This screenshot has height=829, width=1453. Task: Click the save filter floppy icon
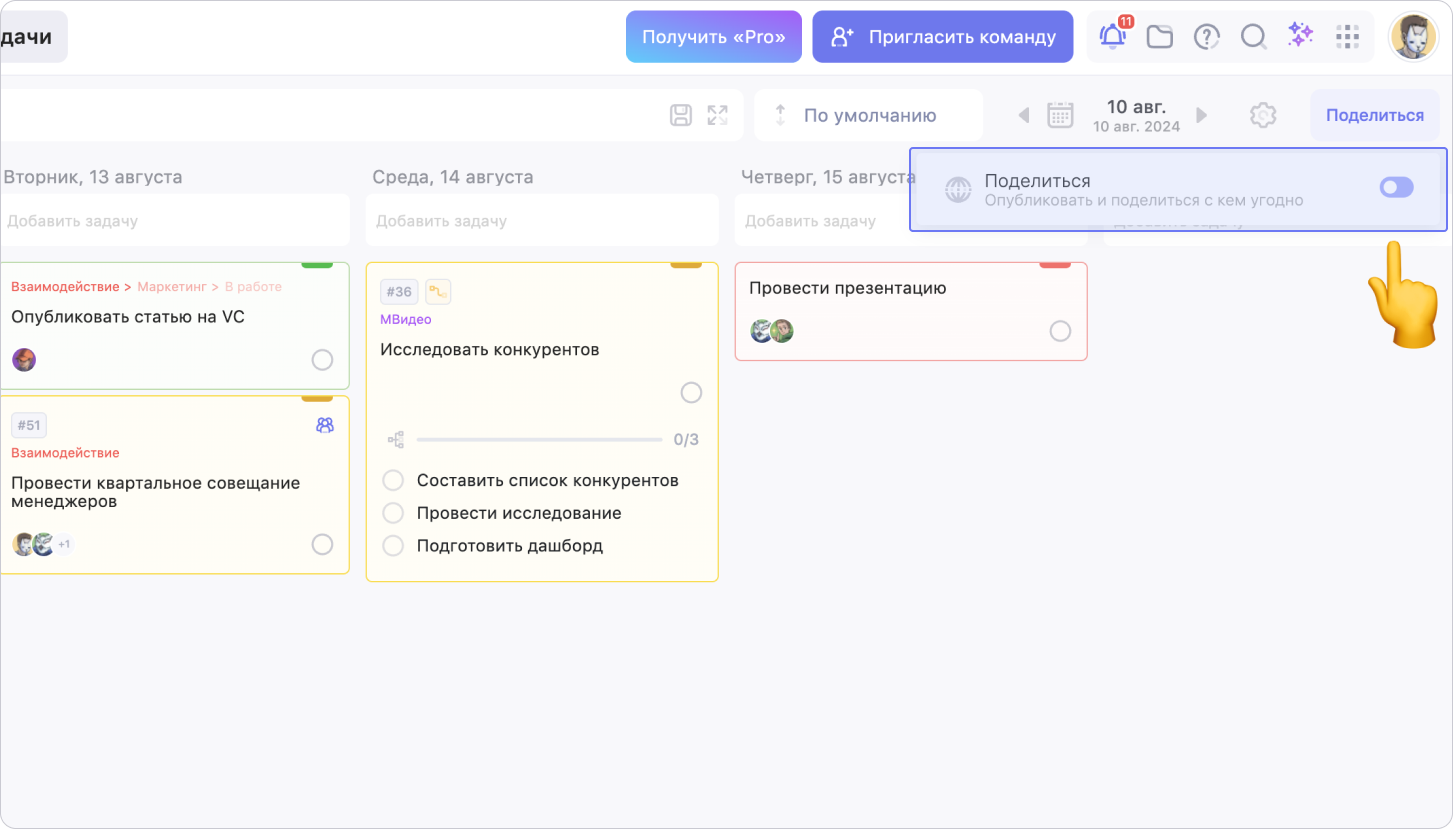pyautogui.click(x=681, y=115)
